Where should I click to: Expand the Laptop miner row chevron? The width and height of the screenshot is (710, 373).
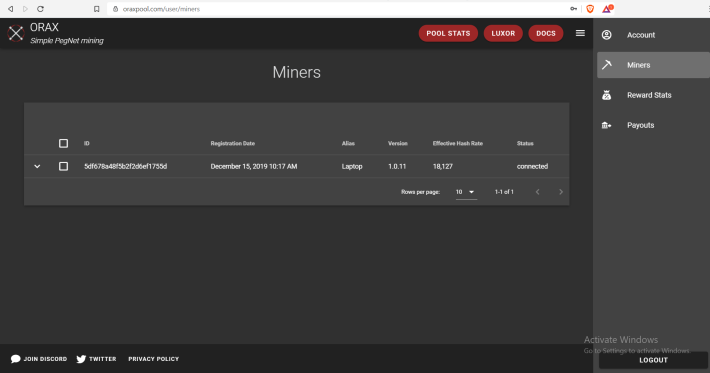tap(37, 166)
